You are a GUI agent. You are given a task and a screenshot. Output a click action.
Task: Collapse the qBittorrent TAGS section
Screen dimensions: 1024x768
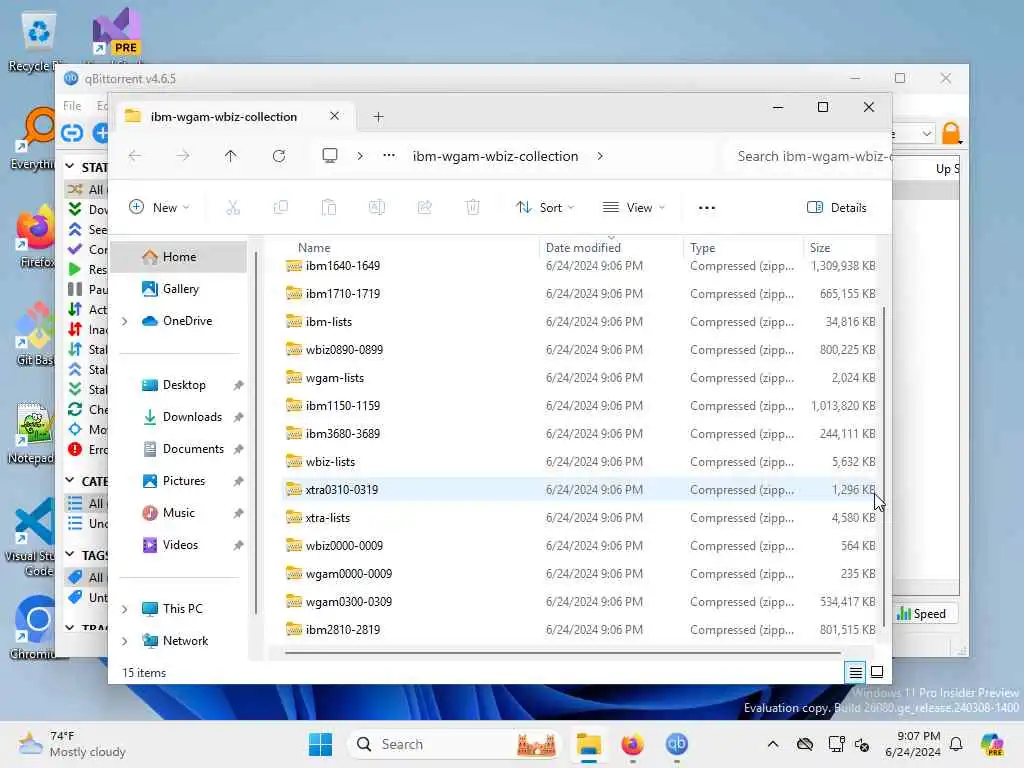[x=71, y=555]
